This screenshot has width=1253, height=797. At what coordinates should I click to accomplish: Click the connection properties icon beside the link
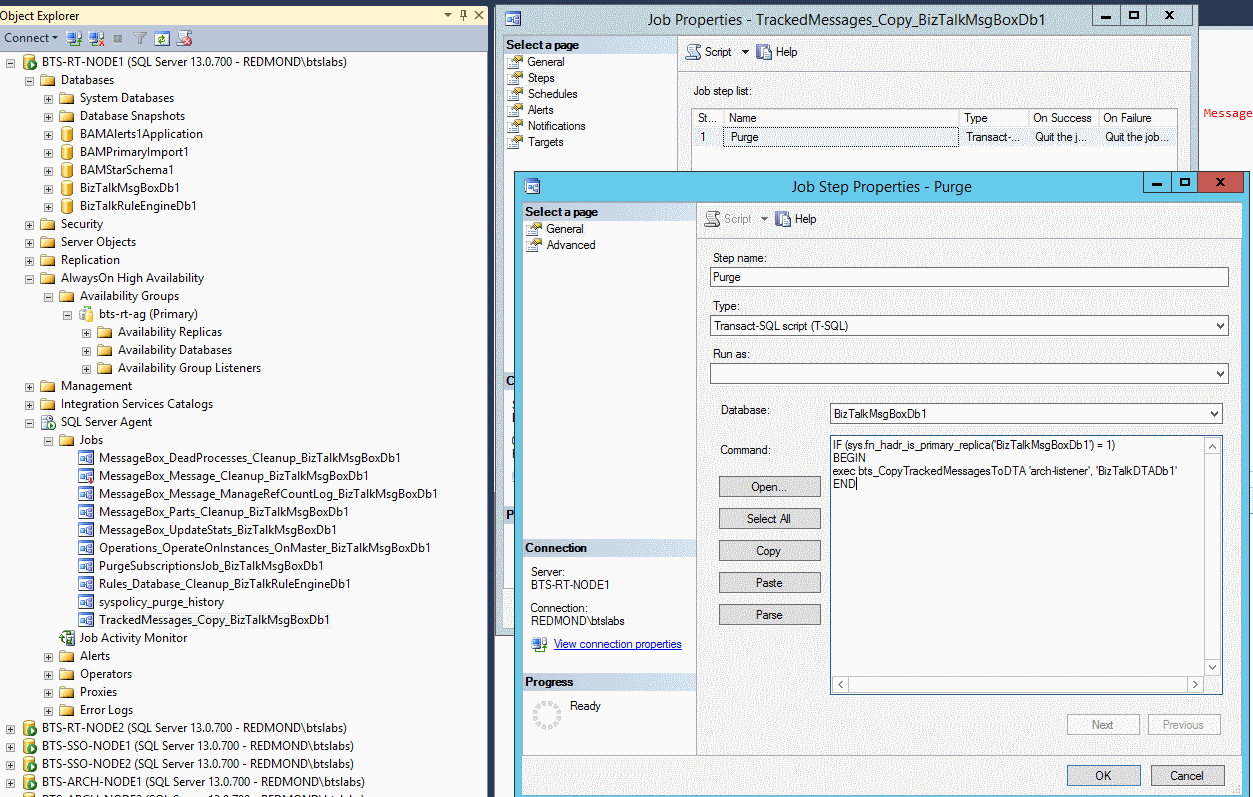[x=540, y=644]
